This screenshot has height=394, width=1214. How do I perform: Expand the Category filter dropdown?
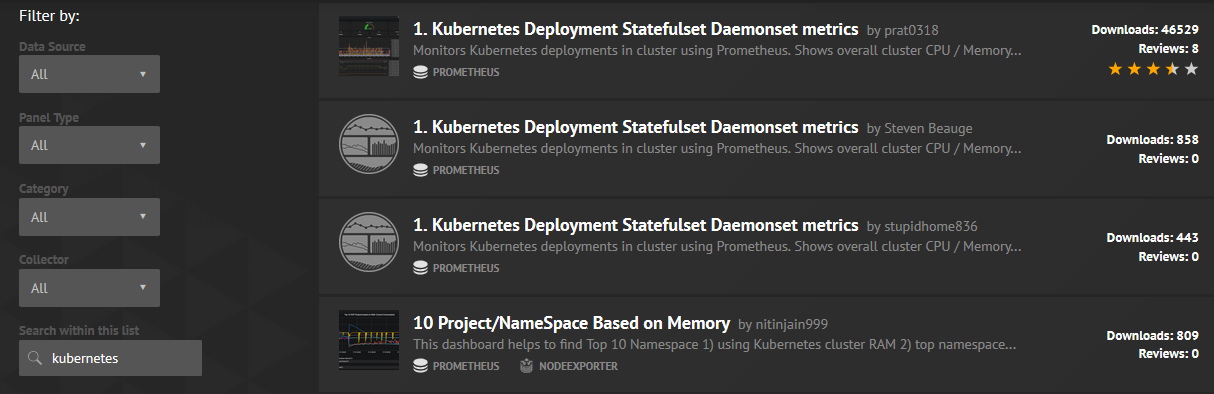coord(89,216)
